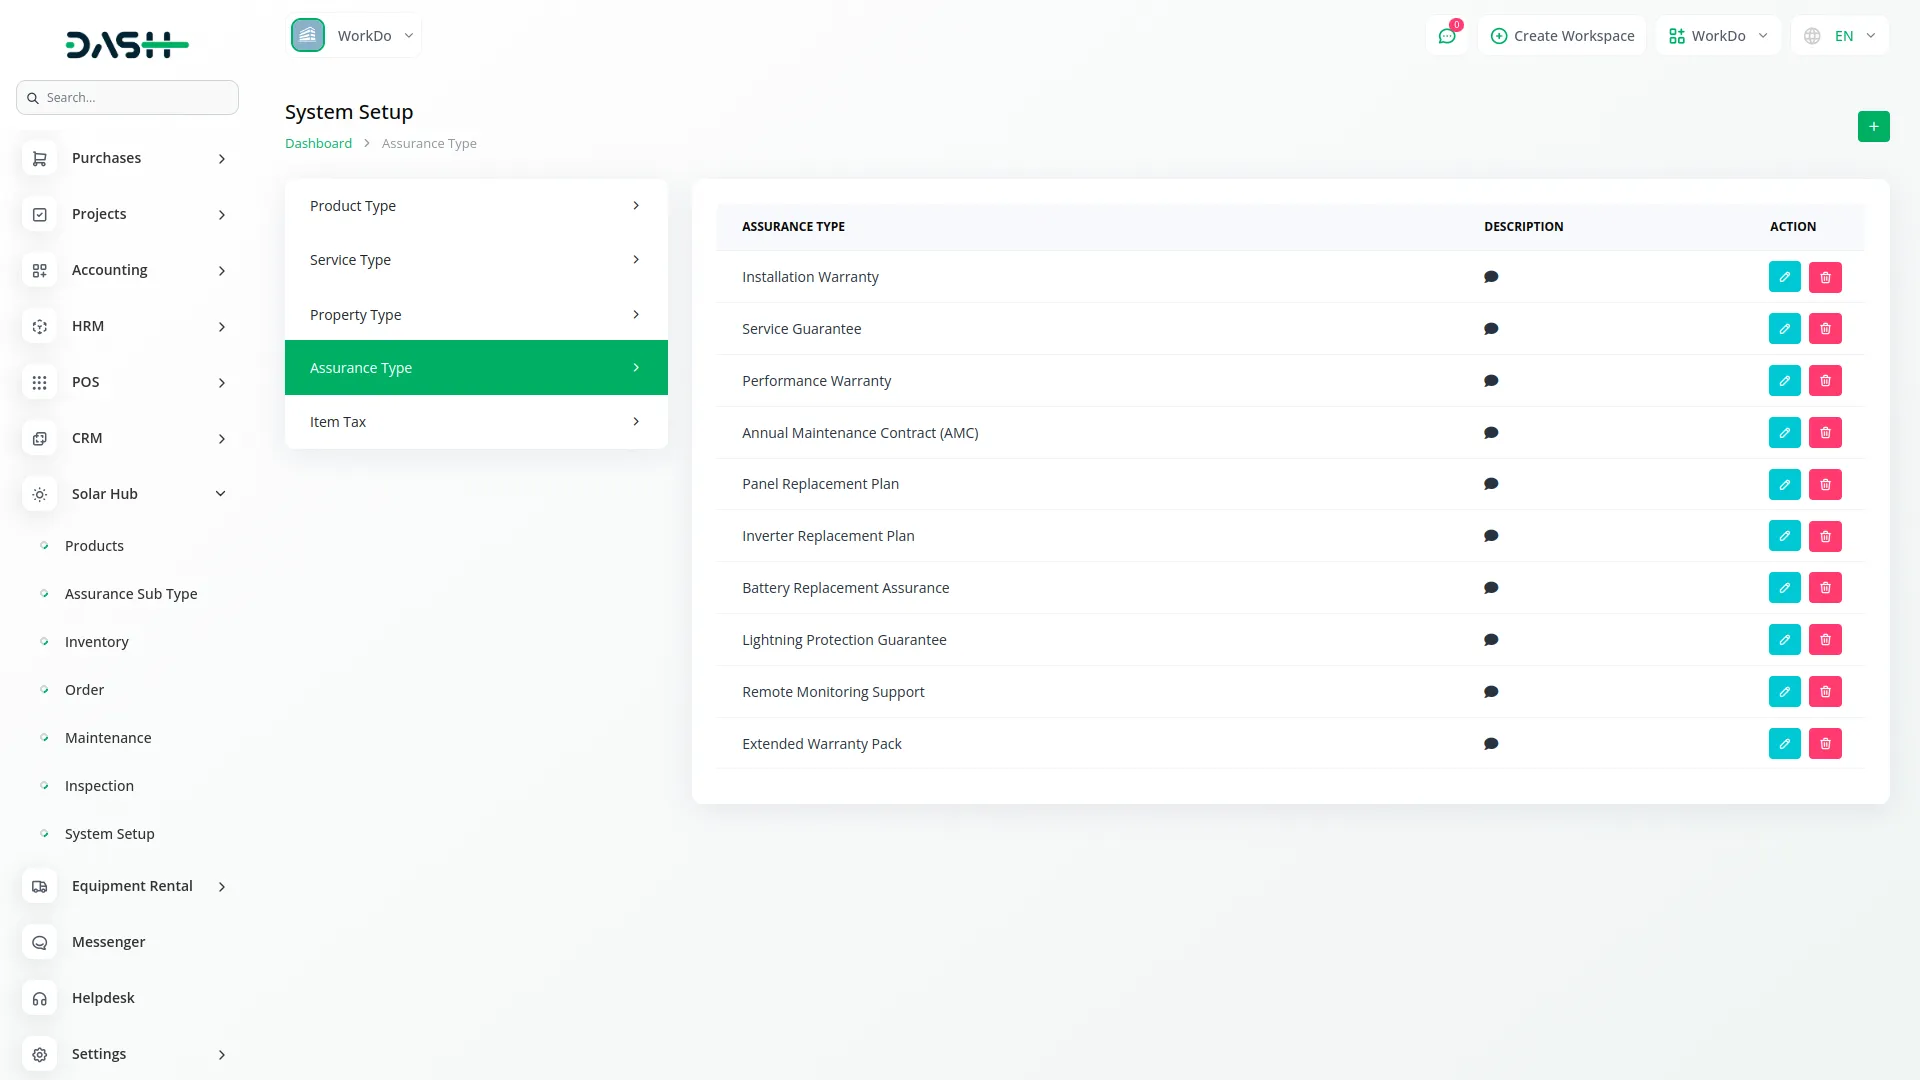Image resolution: width=1920 pixels, height=1080 pixels.
Task: Edit the Battery Replacement Assurance row
Action: [x=1784, y=588]
